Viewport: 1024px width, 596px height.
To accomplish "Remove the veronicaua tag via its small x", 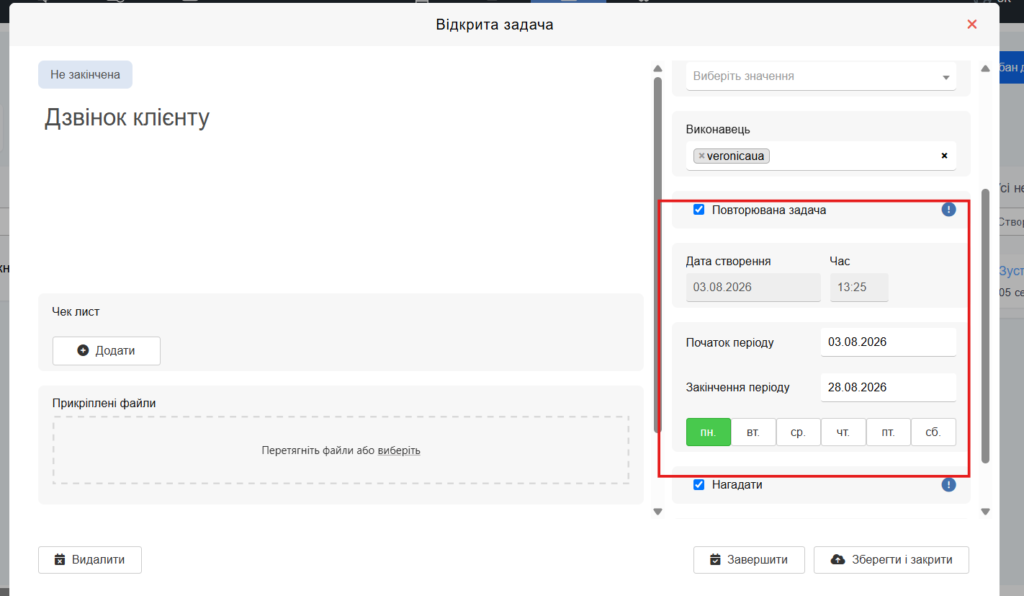I will pyautogui.click(x=701, y=156).
